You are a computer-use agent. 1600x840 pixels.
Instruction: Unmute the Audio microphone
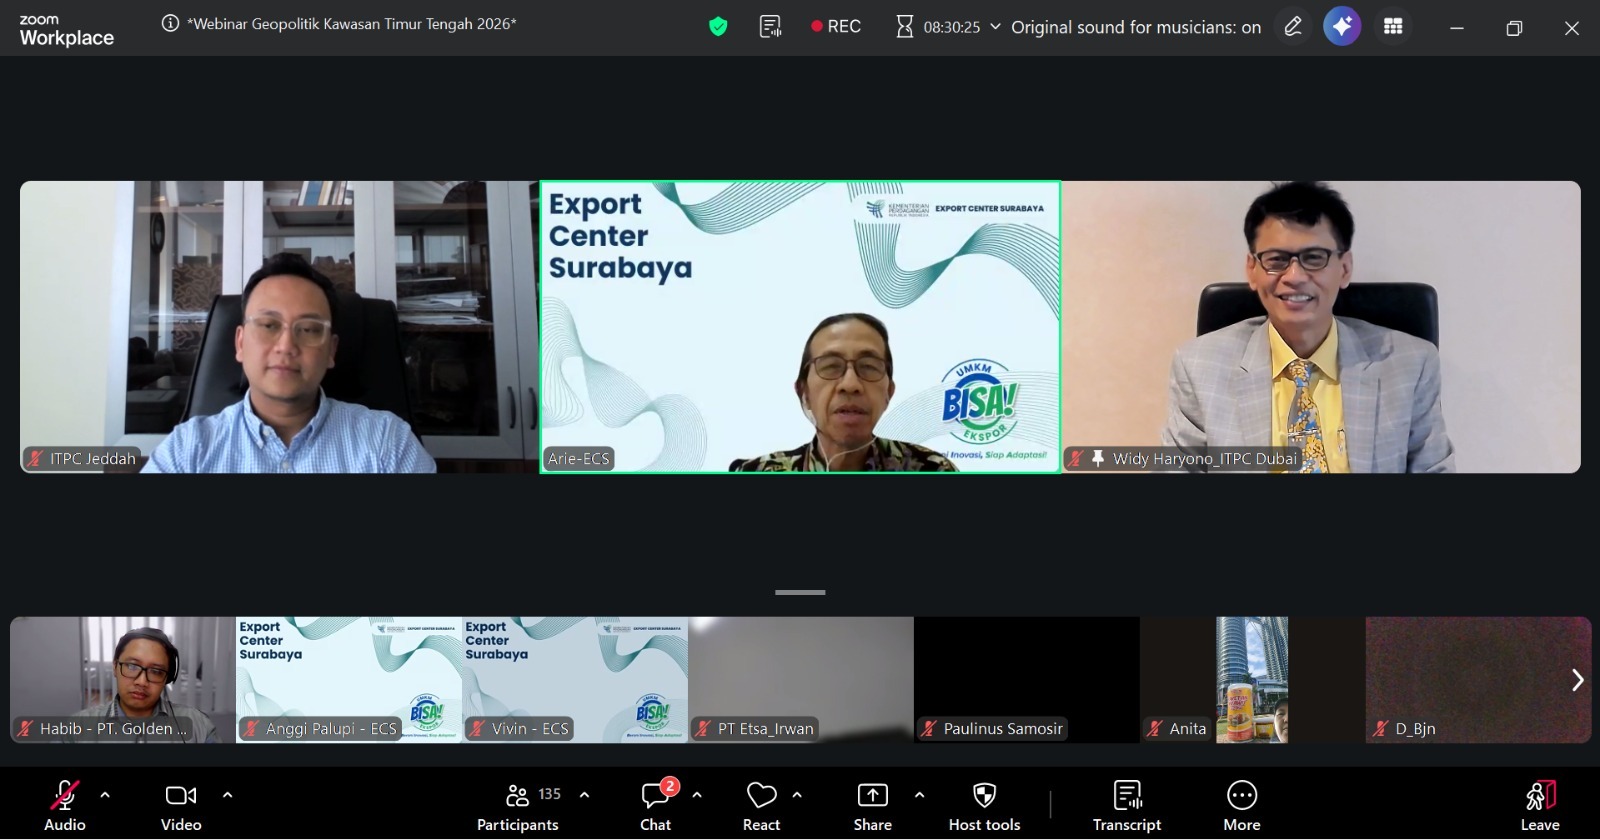pos(65,806)
